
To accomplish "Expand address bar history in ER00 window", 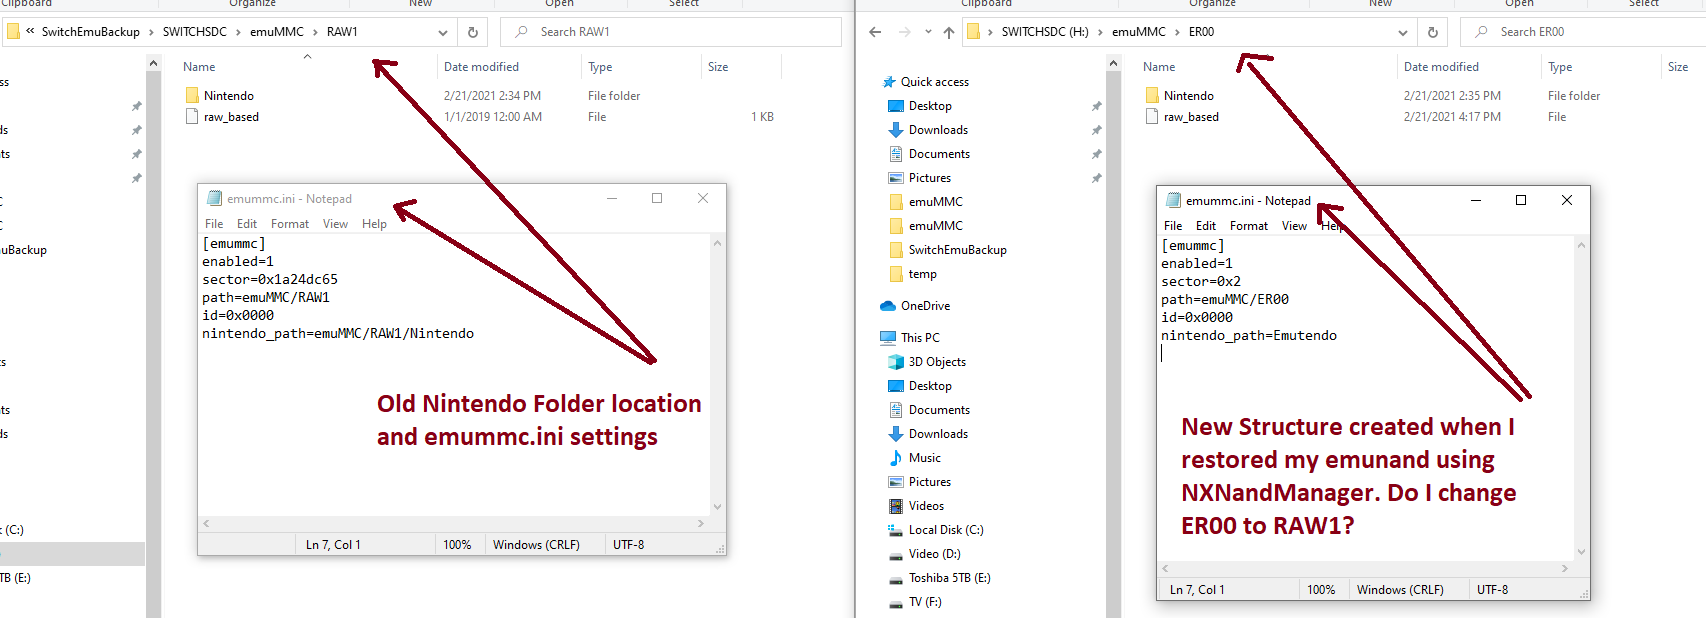I will click(x=1403, y=32).
